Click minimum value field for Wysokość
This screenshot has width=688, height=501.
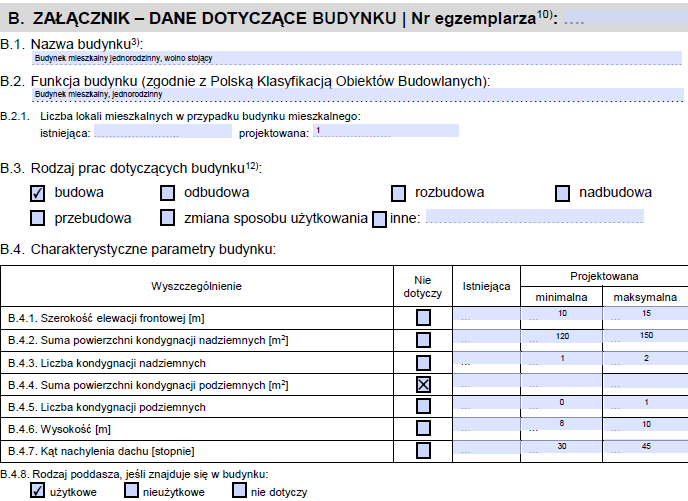[x=560, y=428]
